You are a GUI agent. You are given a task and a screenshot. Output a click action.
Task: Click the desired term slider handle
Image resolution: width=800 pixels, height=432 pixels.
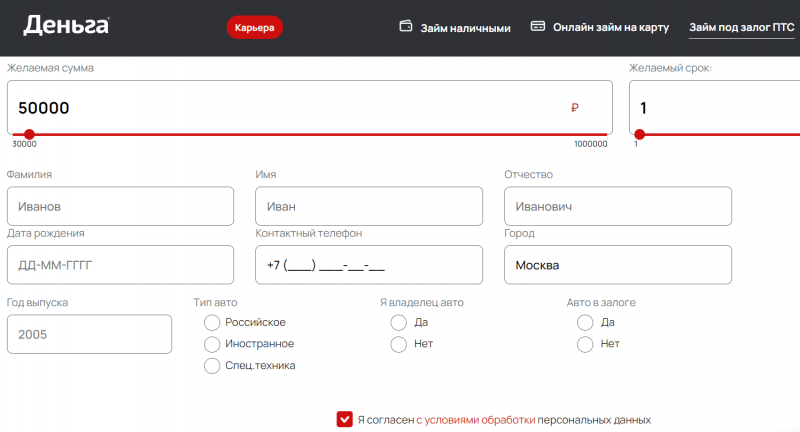pos(640,134)
